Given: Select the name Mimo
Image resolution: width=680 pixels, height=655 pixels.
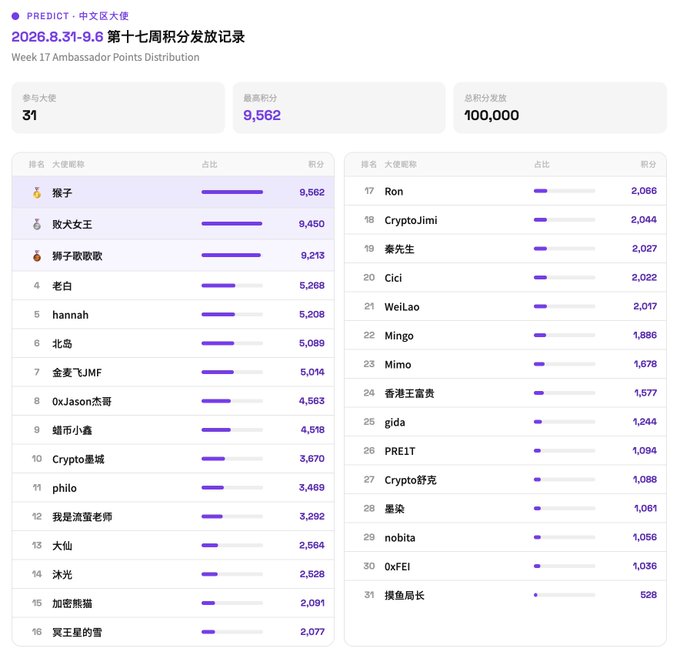Looking at the screenshot, I should tap(398, 365).
